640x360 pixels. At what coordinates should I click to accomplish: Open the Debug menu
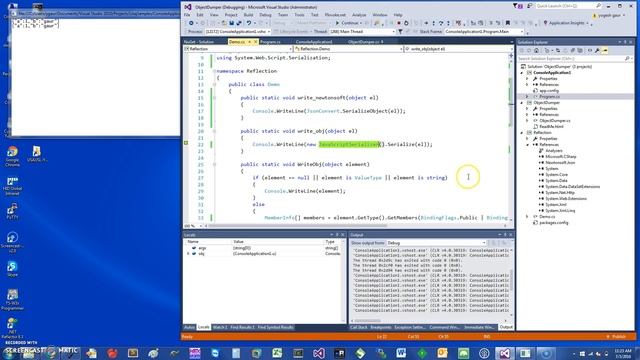coord(265,15)
